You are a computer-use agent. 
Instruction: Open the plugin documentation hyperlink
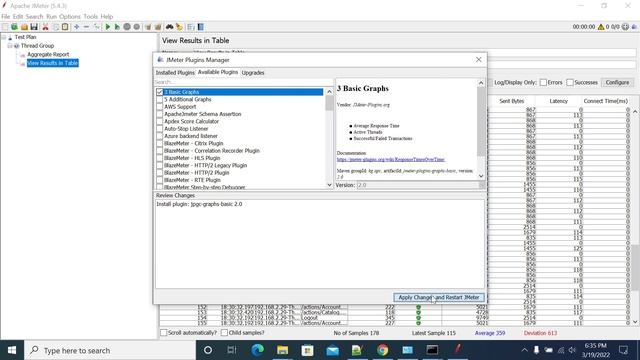[x=391, y=160]
